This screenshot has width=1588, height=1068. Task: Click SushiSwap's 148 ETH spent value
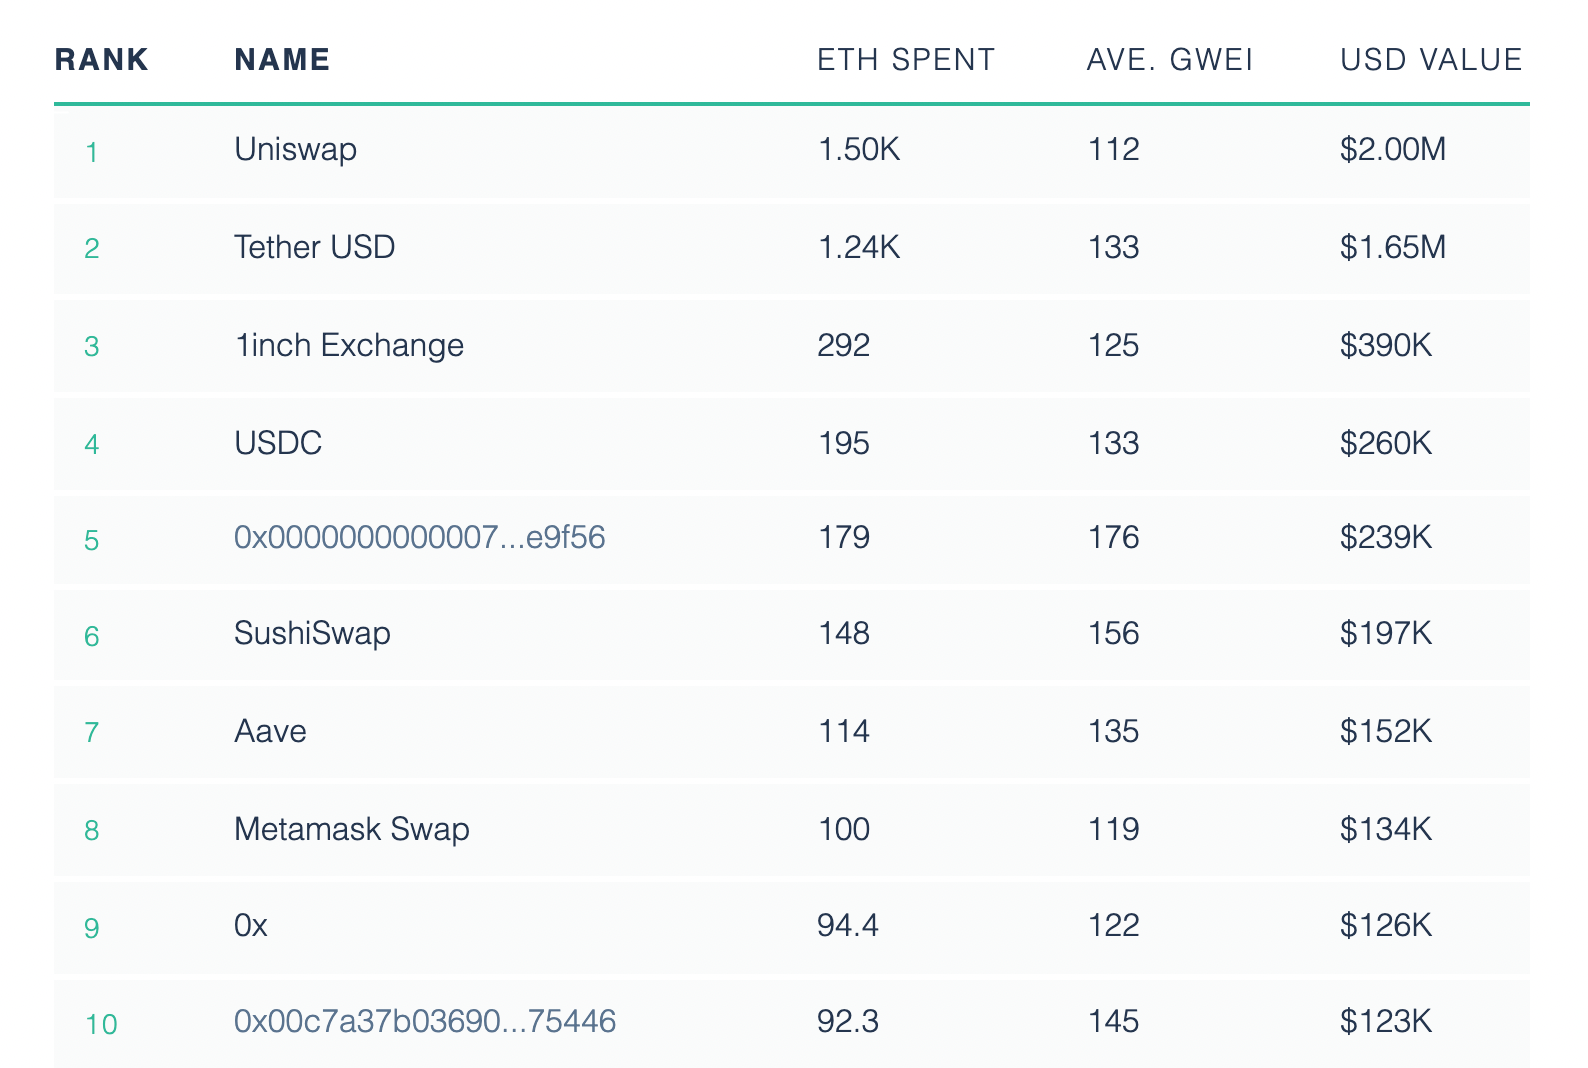[844, 634]
